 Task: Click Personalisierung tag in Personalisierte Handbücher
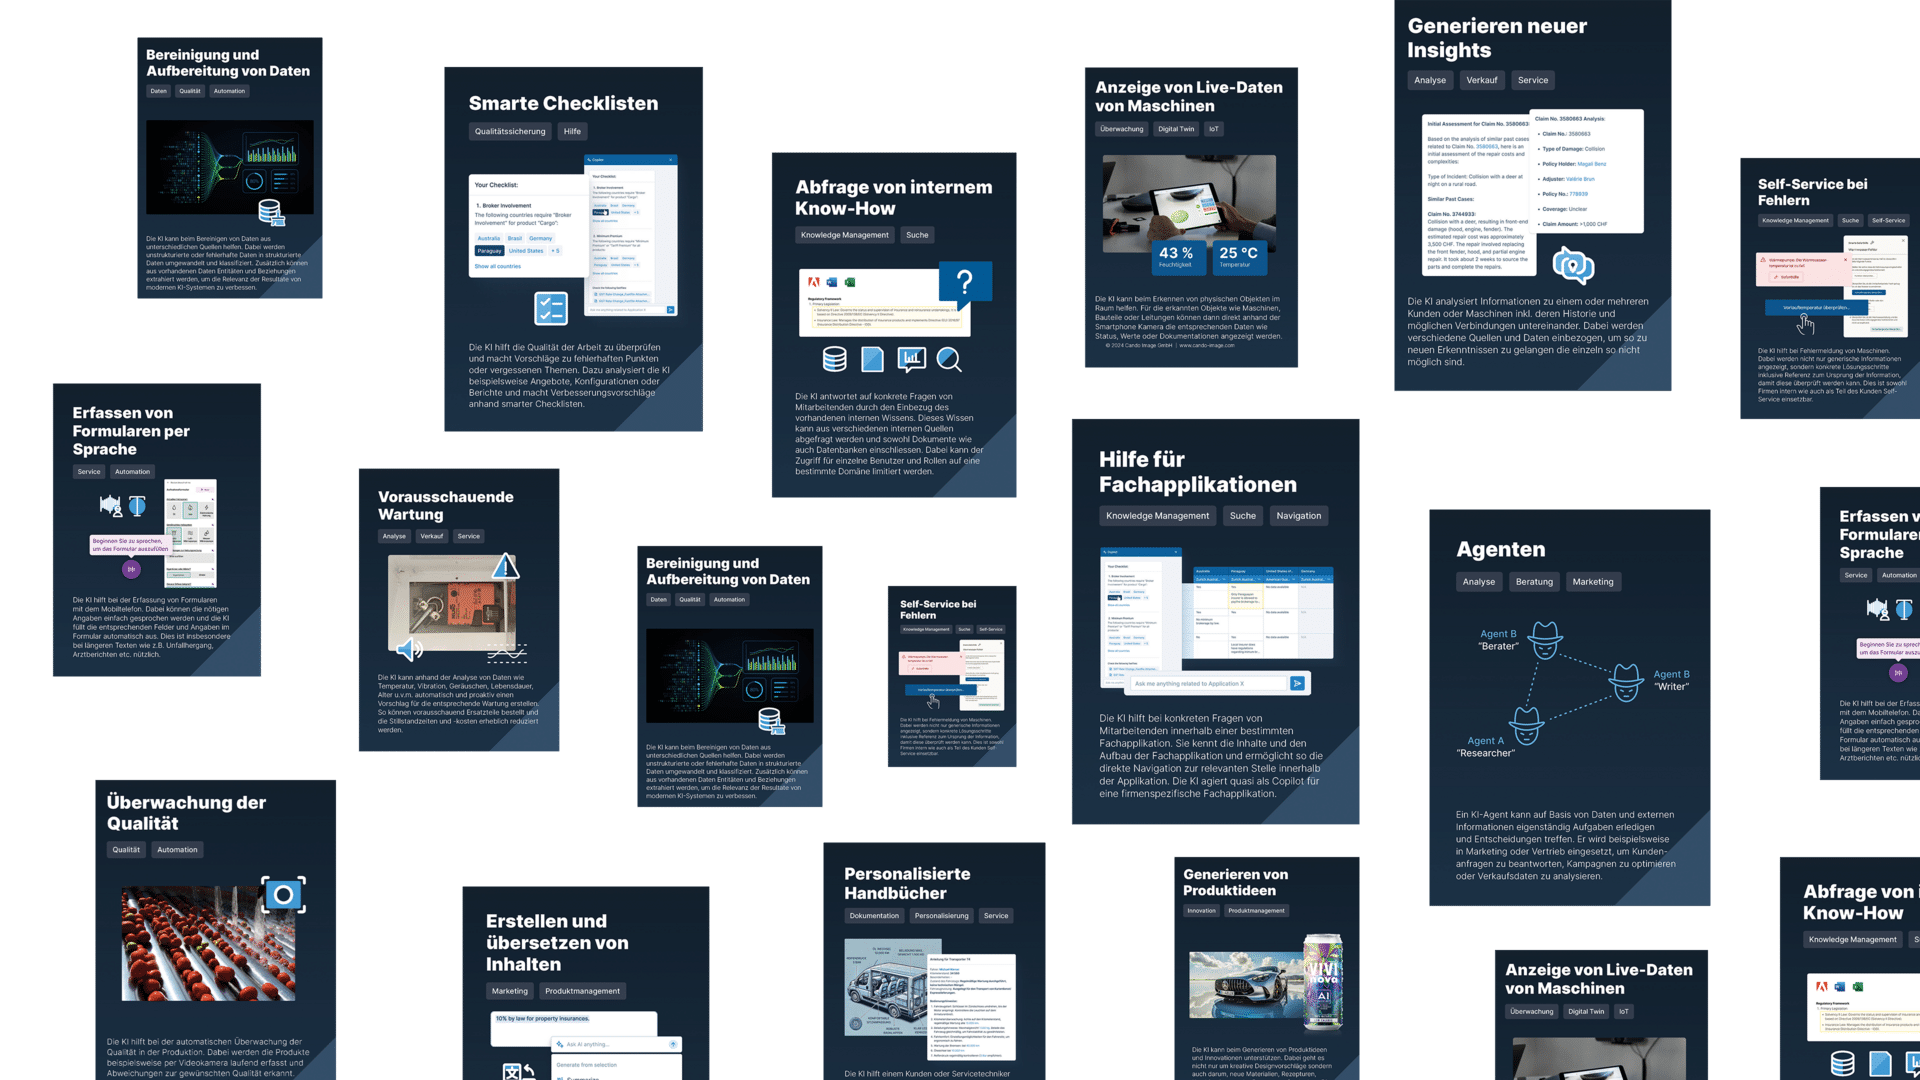tap(941, 916)
